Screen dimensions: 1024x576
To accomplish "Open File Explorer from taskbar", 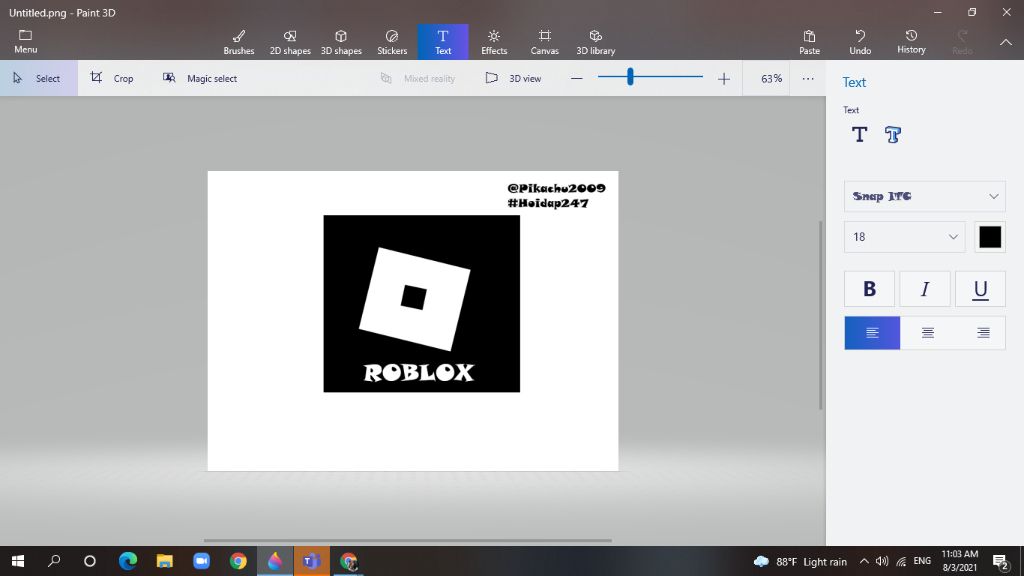I will click(165, 561).
